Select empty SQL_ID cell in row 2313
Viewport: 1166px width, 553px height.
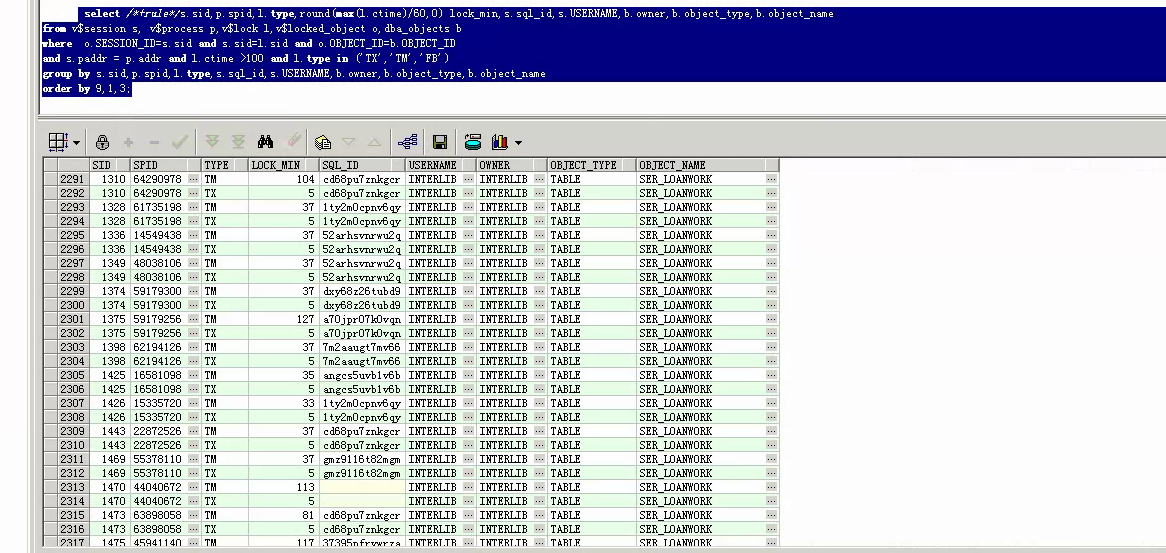coord(360,487)
